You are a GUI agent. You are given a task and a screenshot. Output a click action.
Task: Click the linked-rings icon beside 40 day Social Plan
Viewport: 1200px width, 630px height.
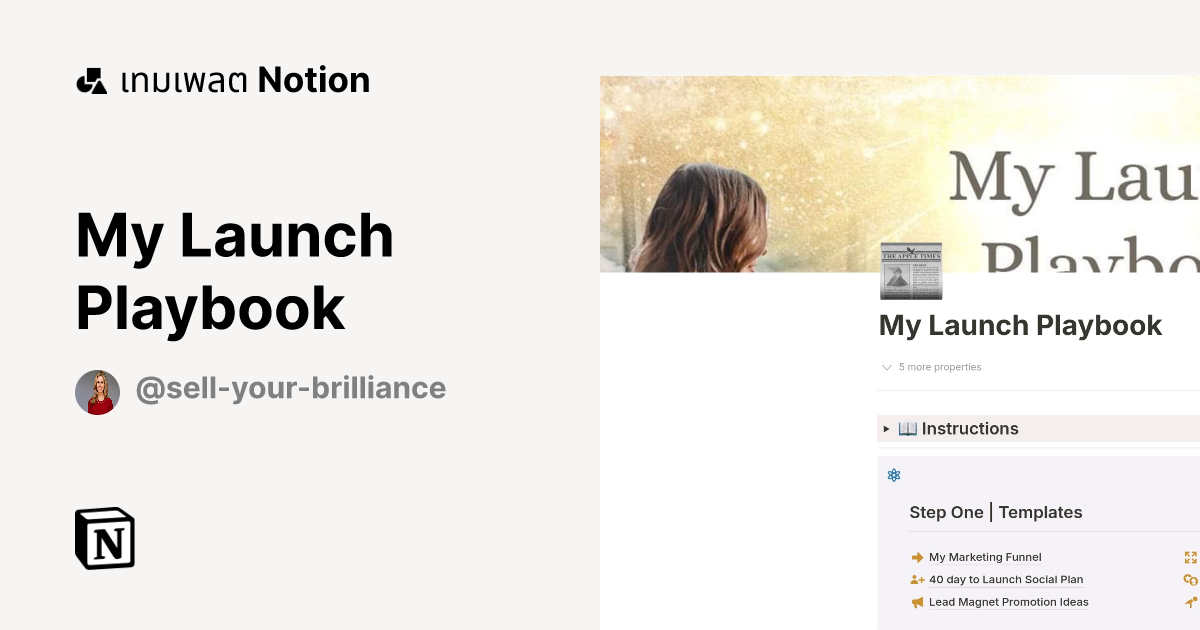(x=1190, y=580)
